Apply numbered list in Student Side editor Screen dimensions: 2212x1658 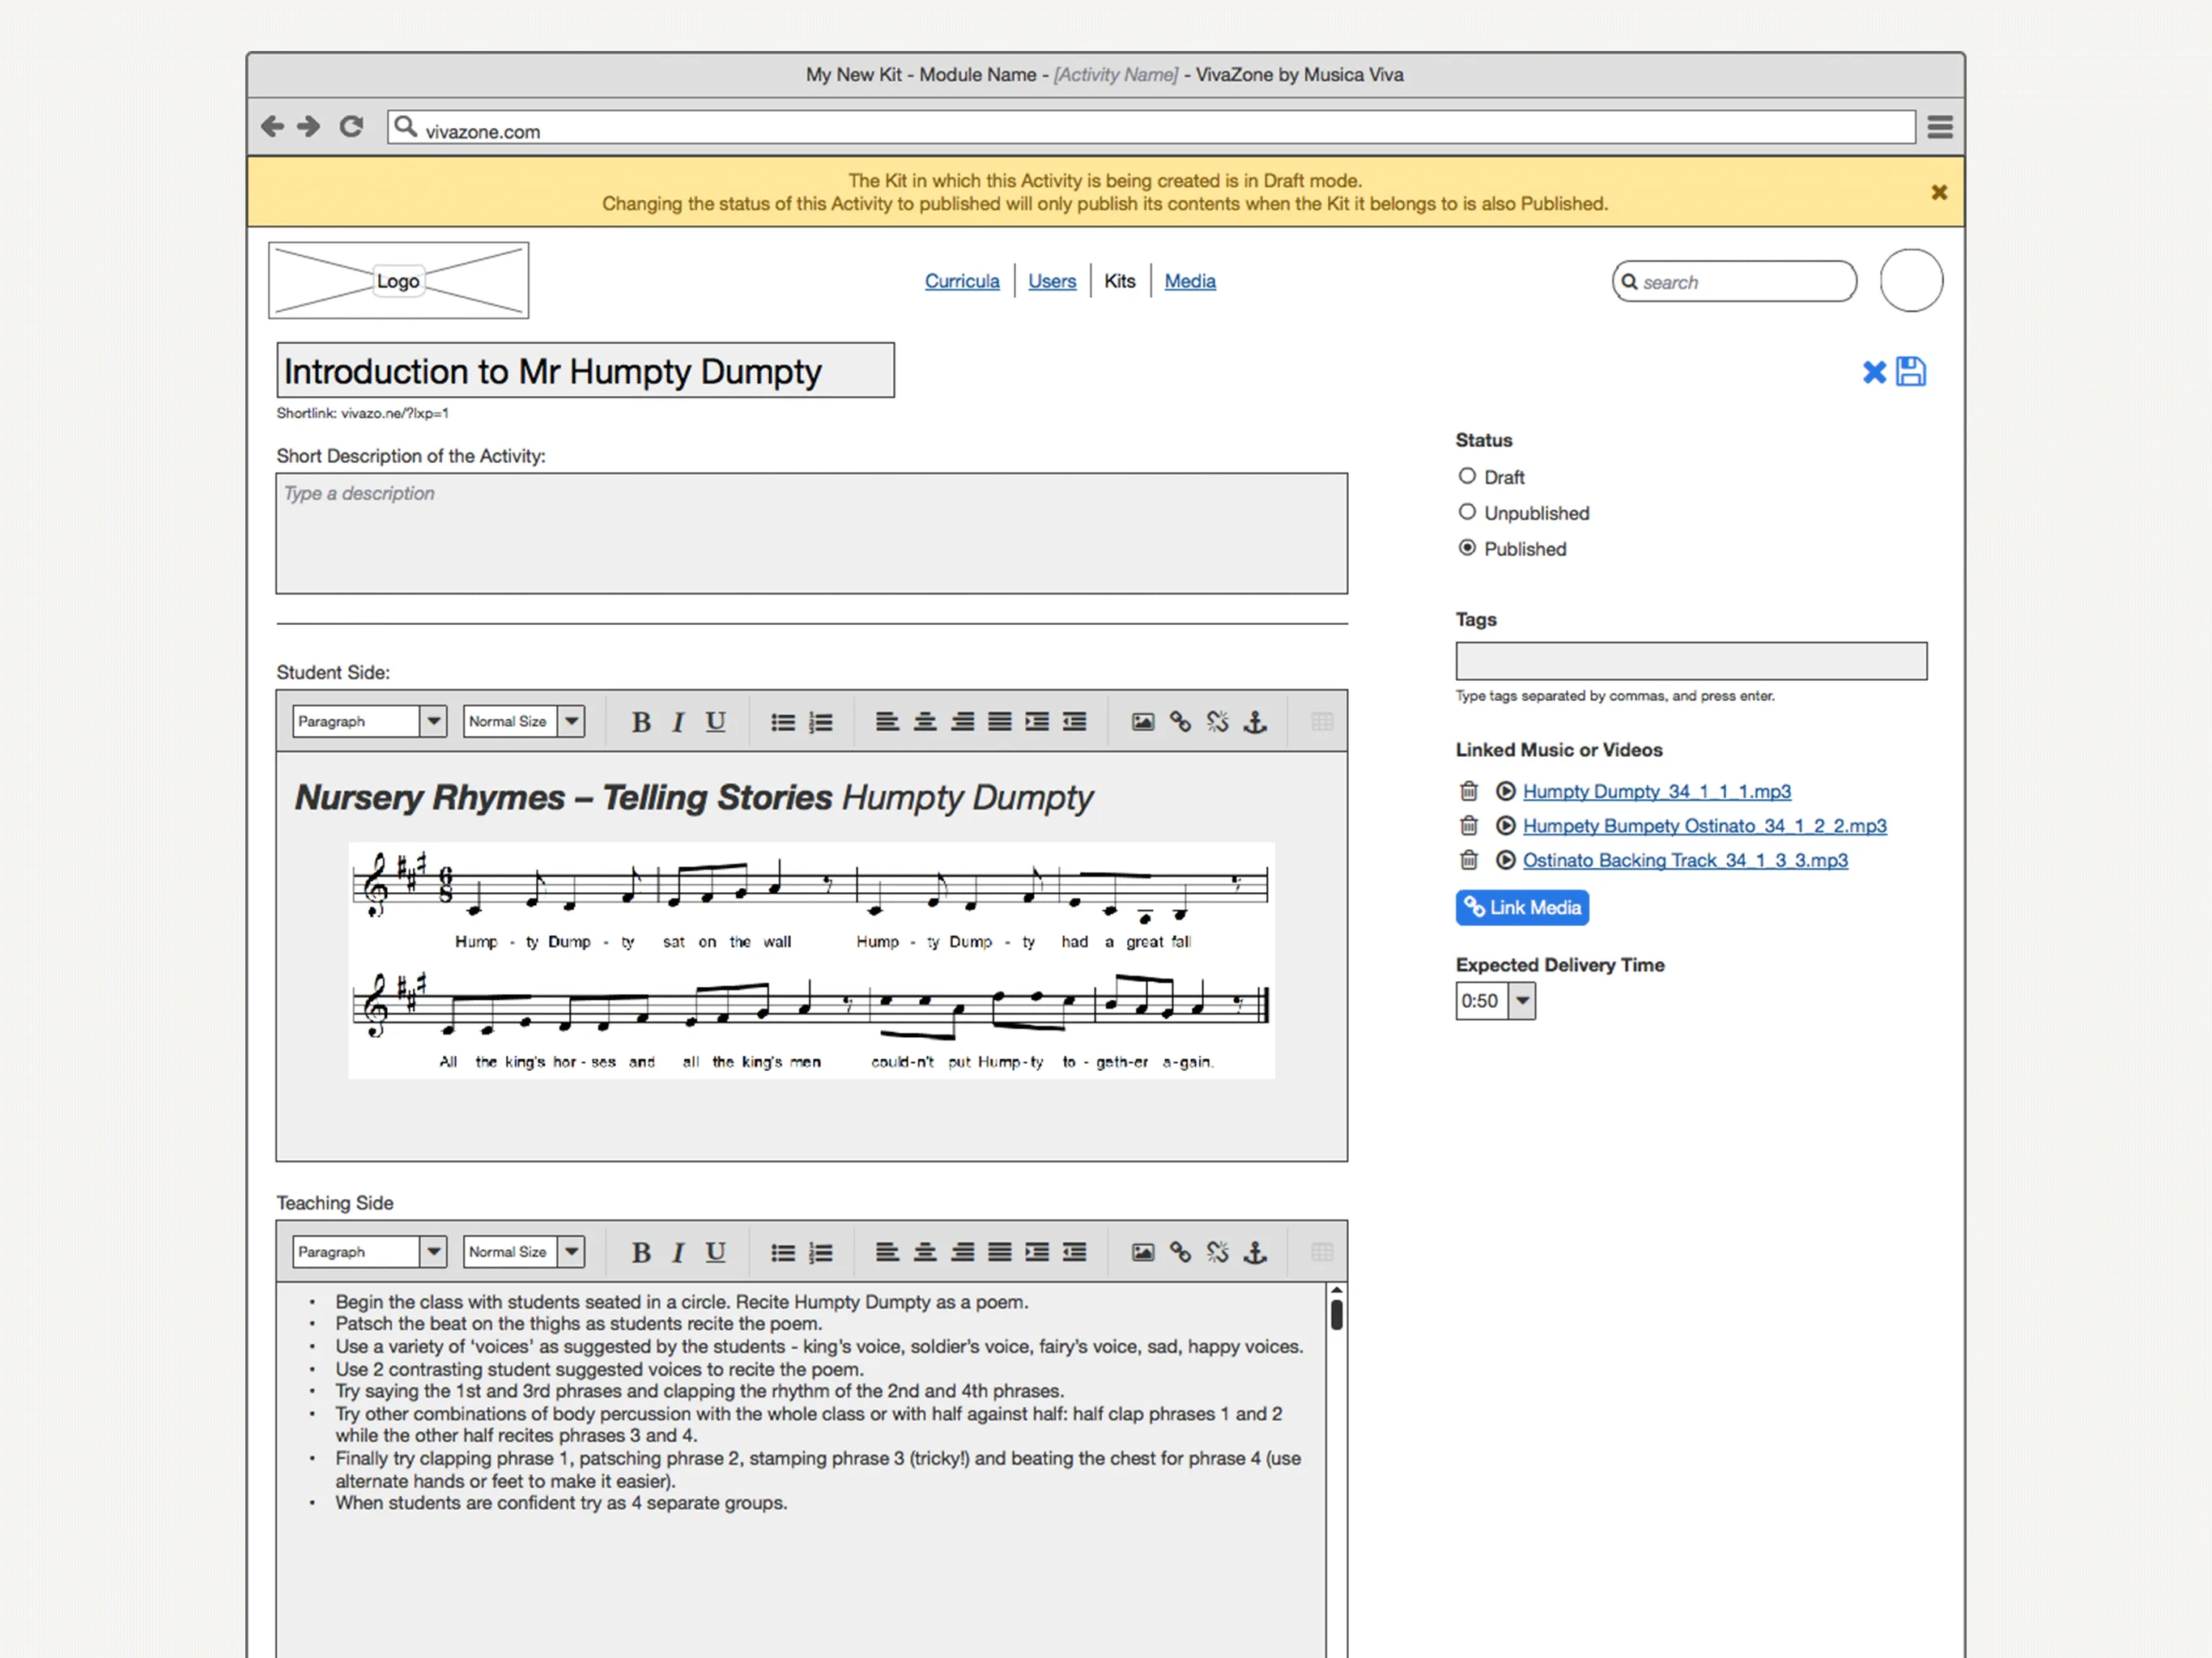tap(820, 722)
